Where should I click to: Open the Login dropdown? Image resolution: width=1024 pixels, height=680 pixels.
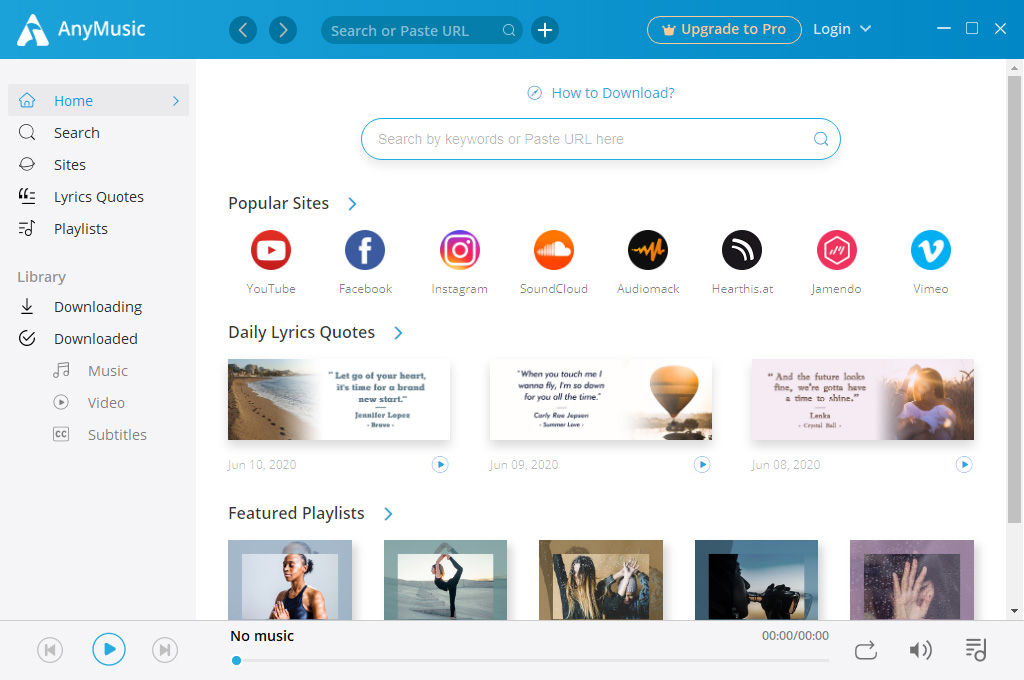pos(842,29)
